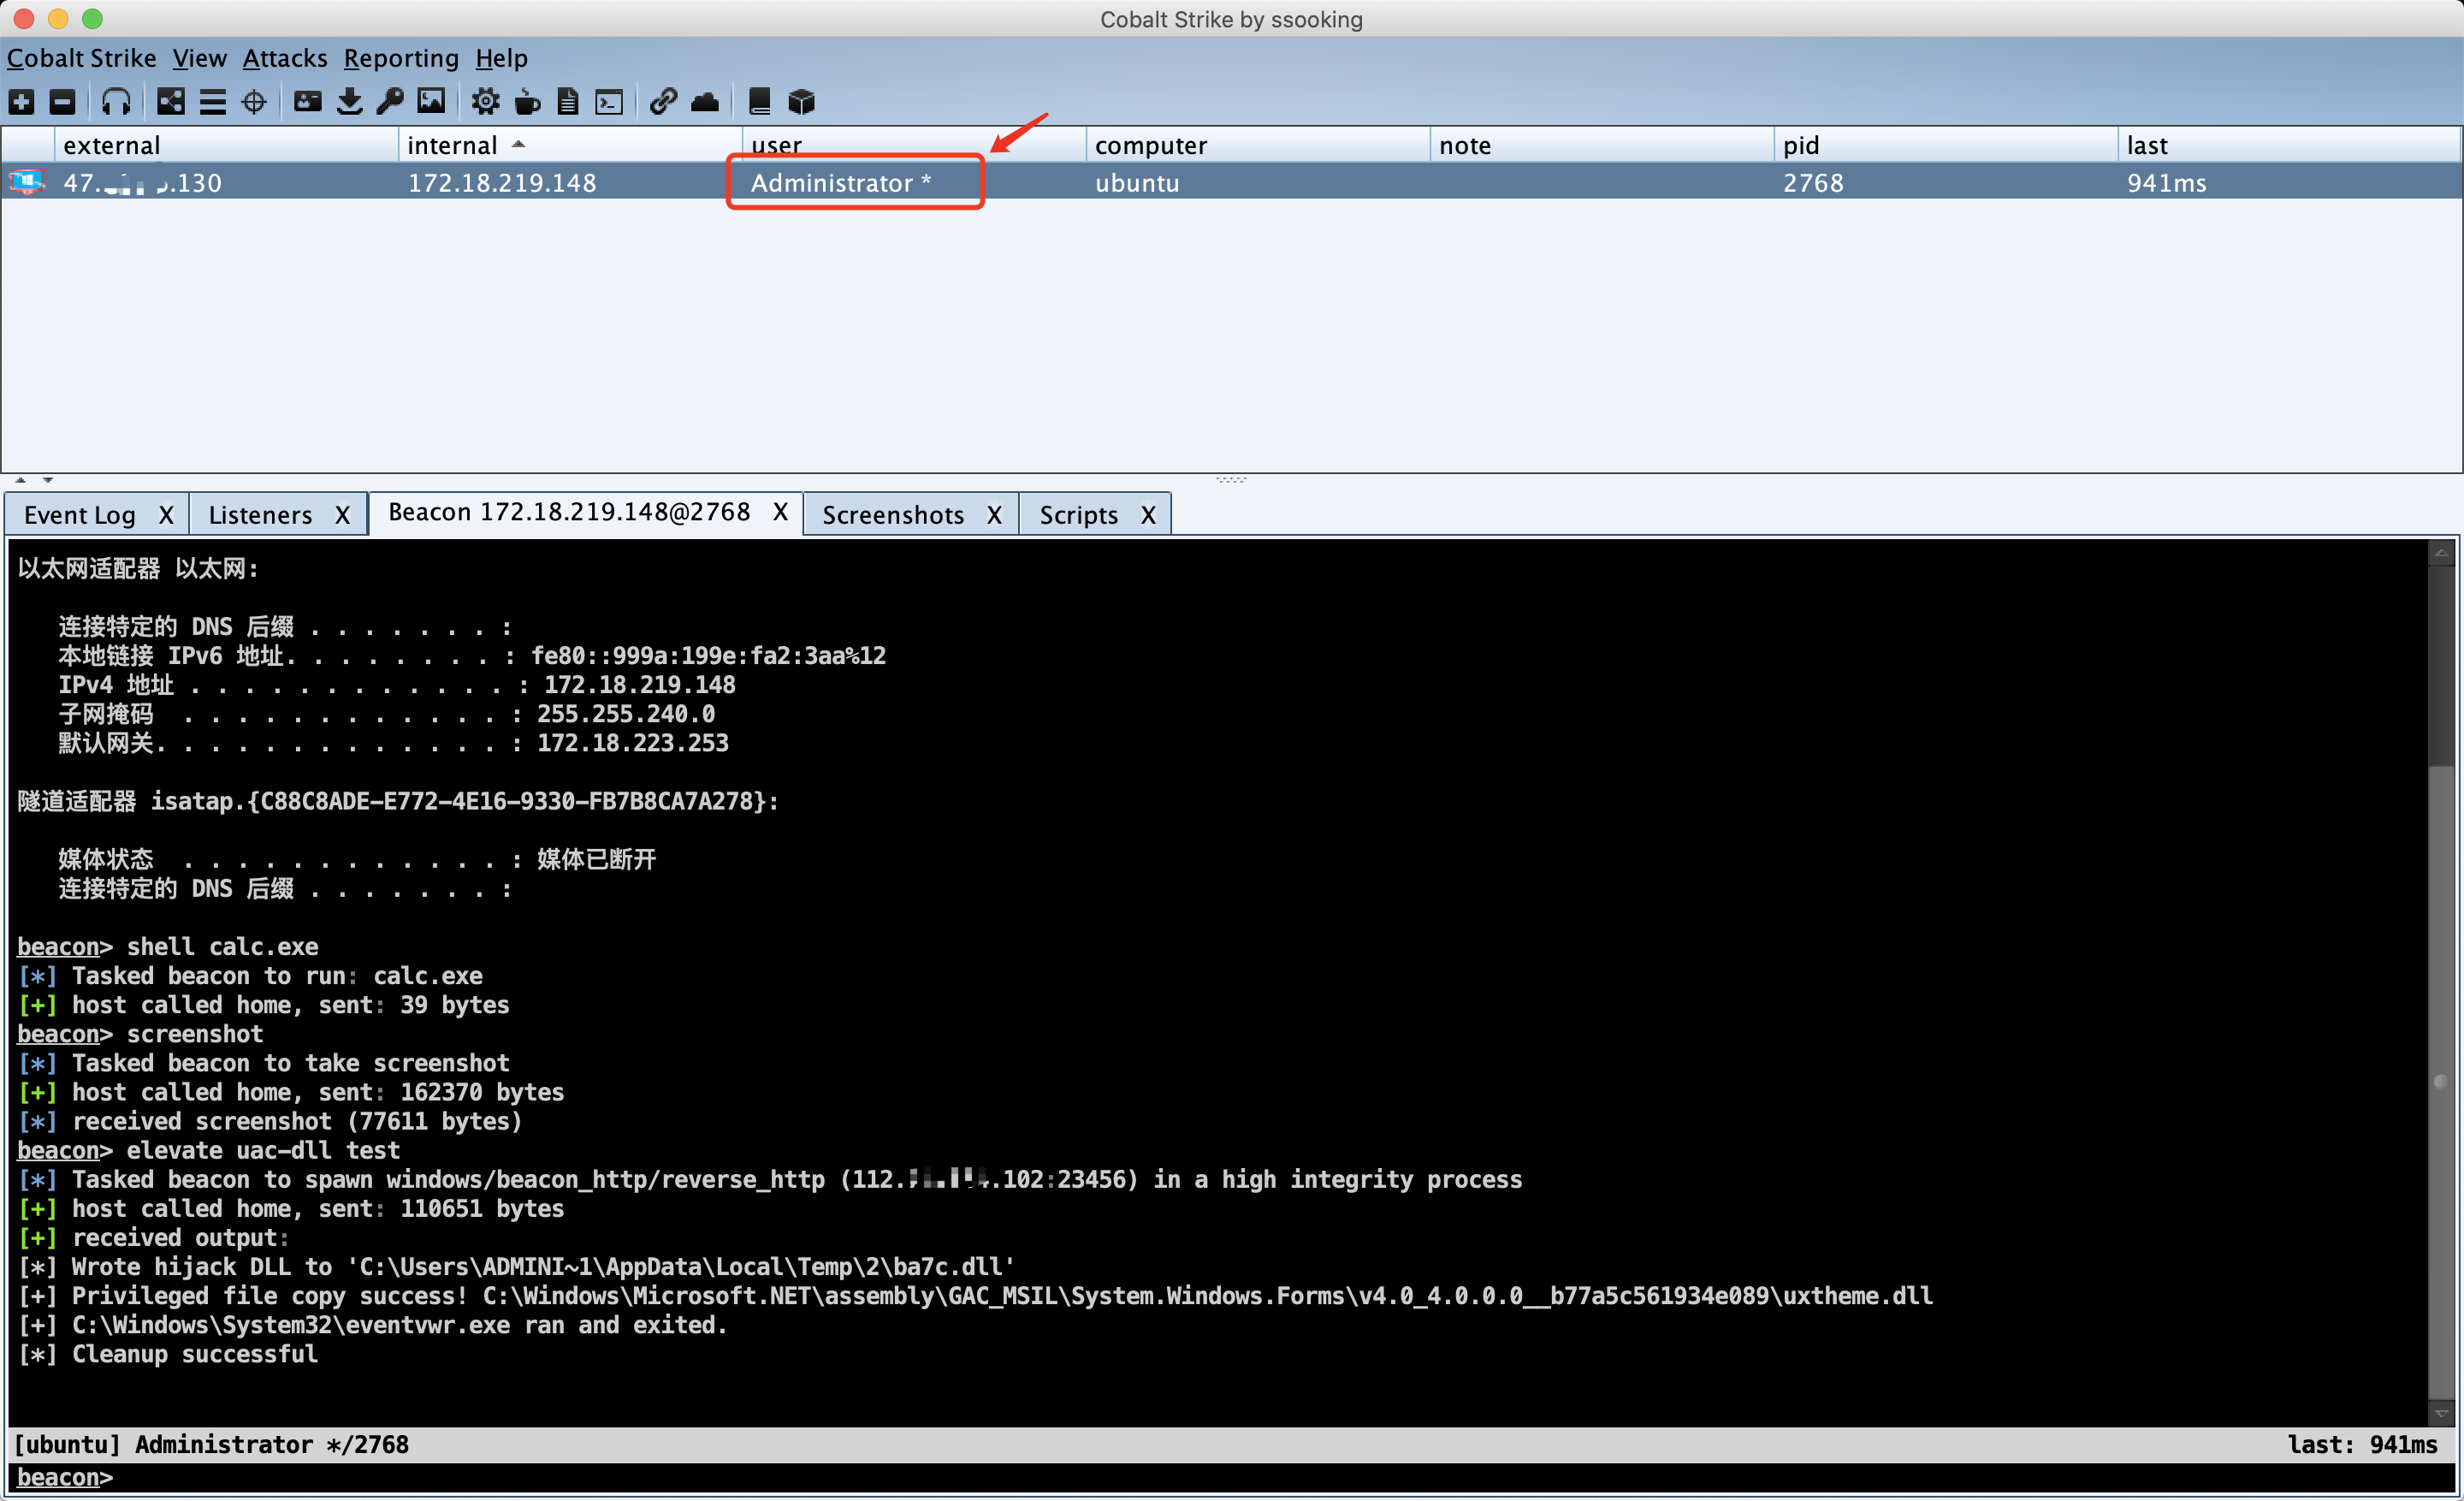Open the cloud host file icon
This screenshot has width=2464, height=1501.
pos(705,102)
